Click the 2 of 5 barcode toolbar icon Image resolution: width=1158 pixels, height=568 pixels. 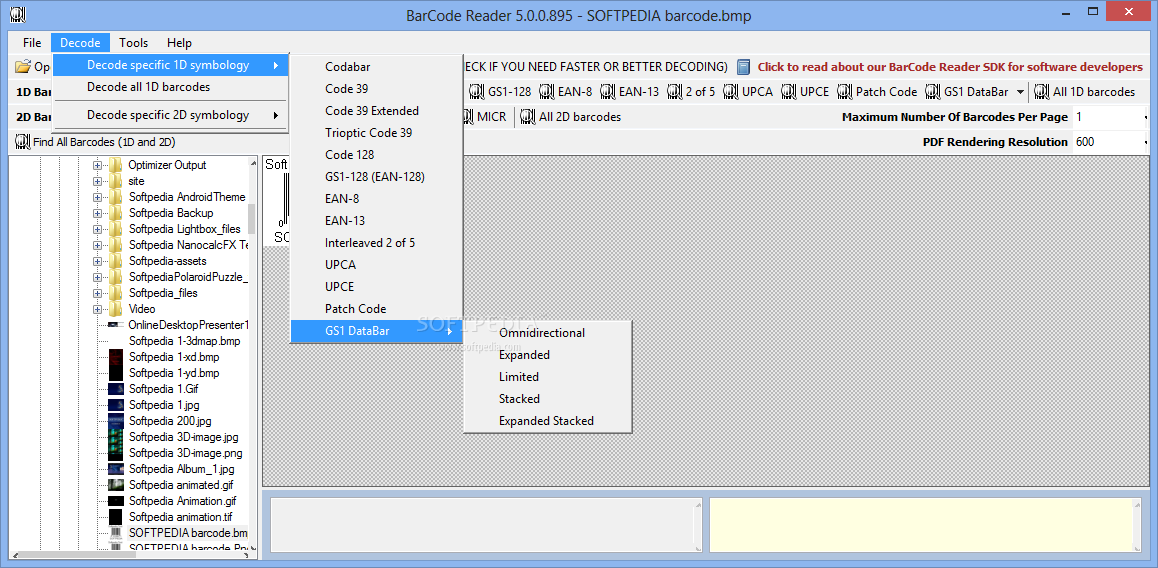[675, 92]
